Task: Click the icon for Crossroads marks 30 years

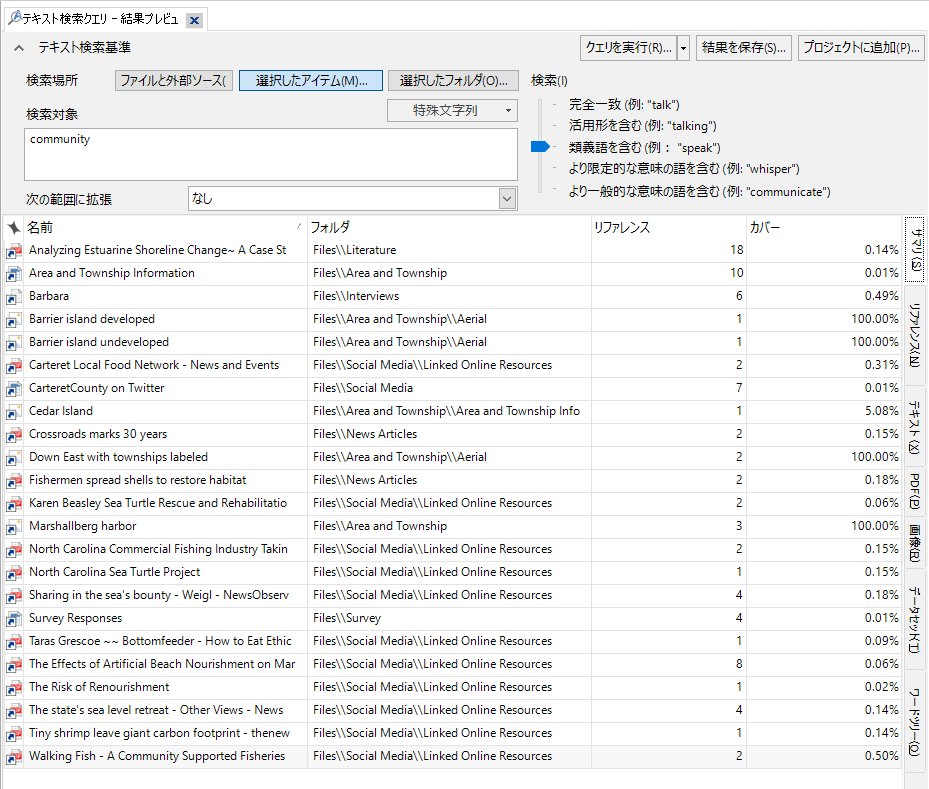Action: tap(14, 434)
